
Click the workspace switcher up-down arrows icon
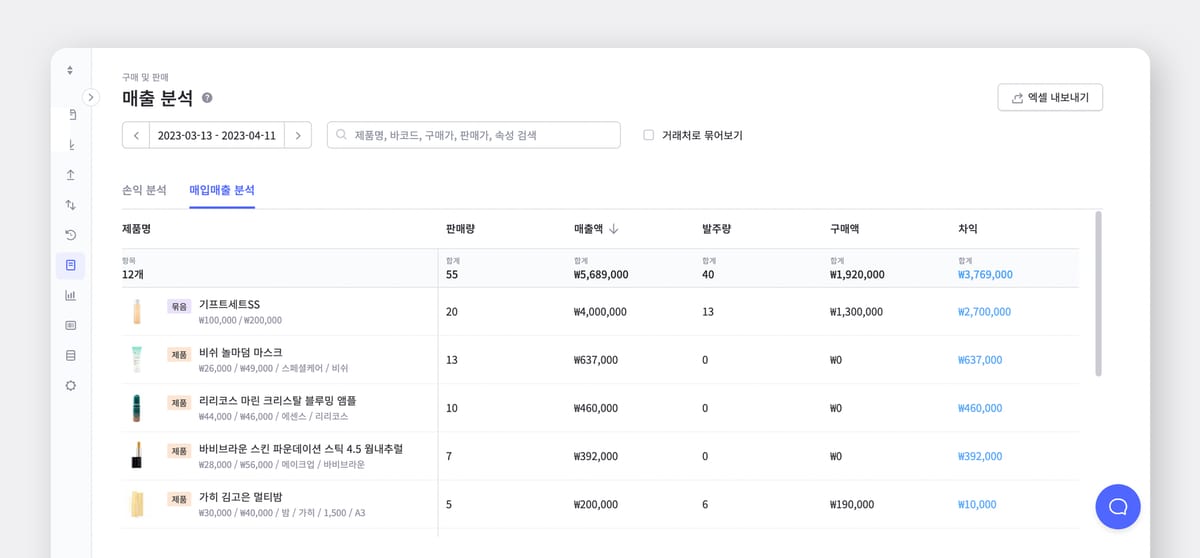pyautogui.click(x=70, y=70)
